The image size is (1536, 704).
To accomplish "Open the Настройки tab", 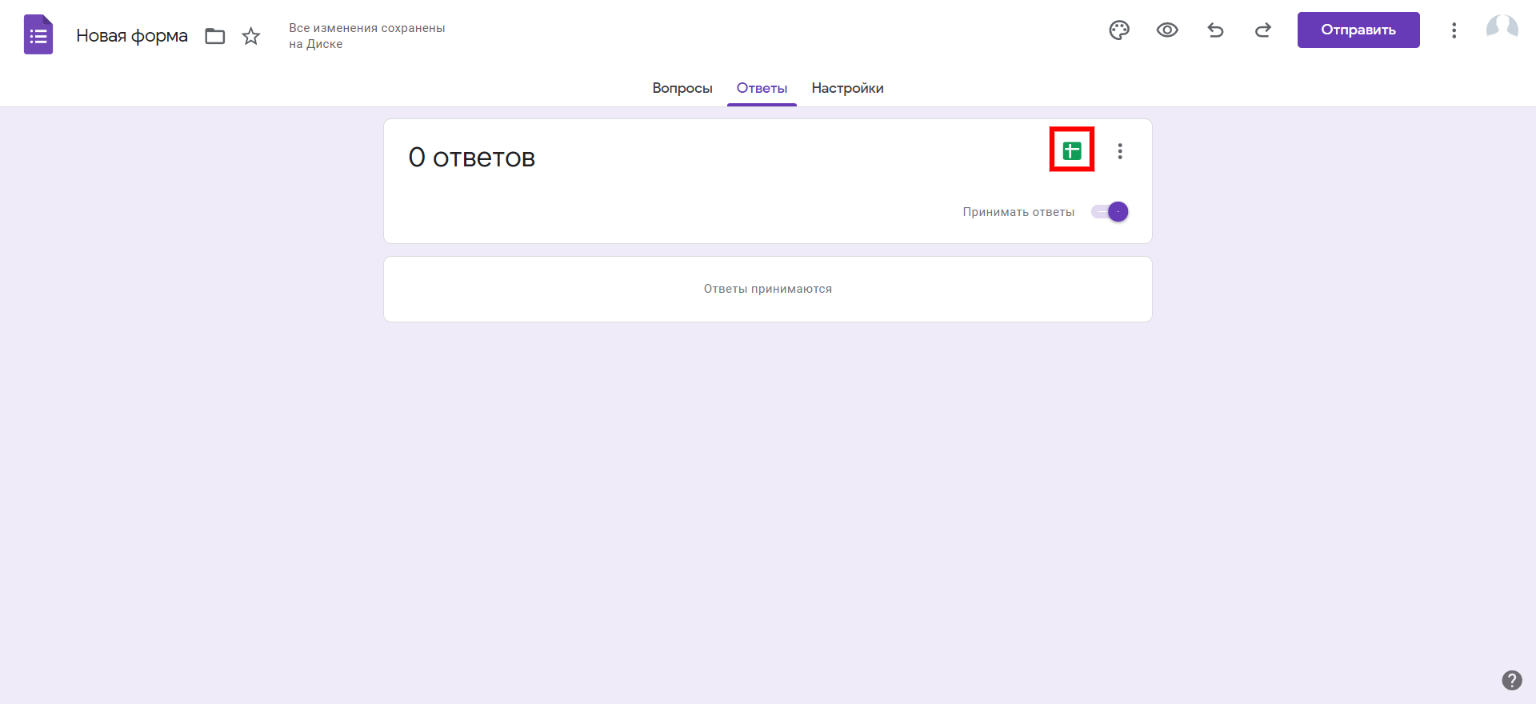I will click(847, 88).
